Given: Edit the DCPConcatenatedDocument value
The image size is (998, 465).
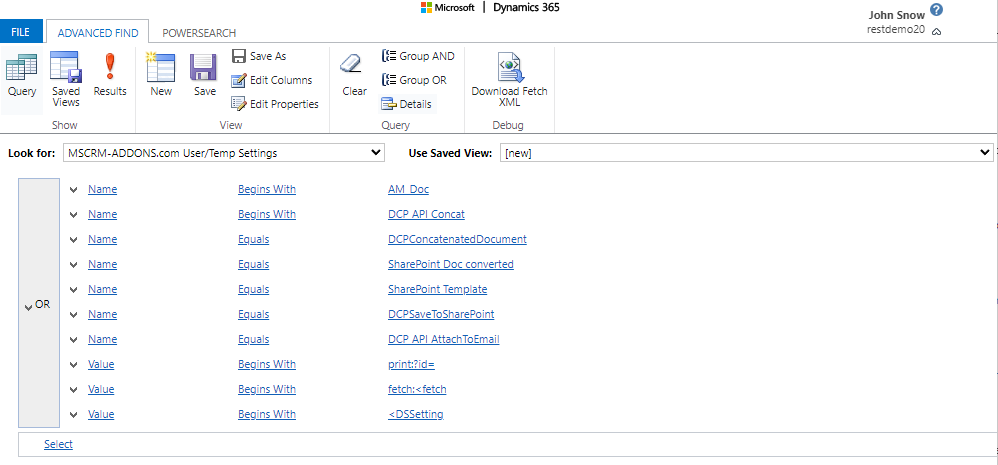Looking at the screenshot, I should coord(457,239).
